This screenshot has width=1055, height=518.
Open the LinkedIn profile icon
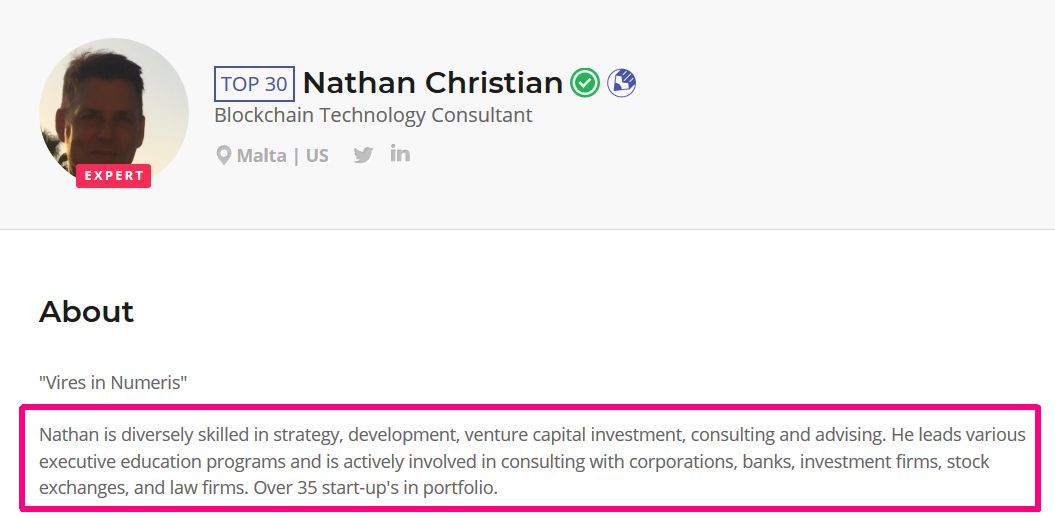coord(400,154)
